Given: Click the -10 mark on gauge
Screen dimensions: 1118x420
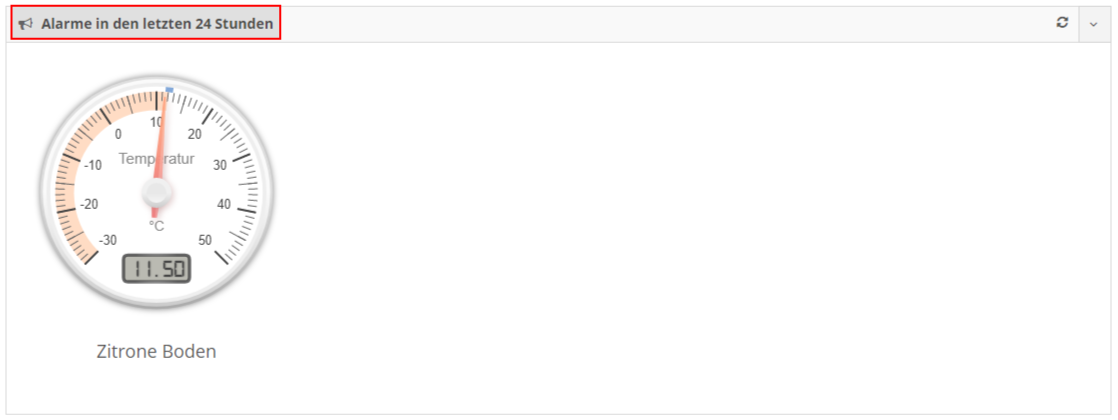Looking at the screenshot, I should pos(93,165).
